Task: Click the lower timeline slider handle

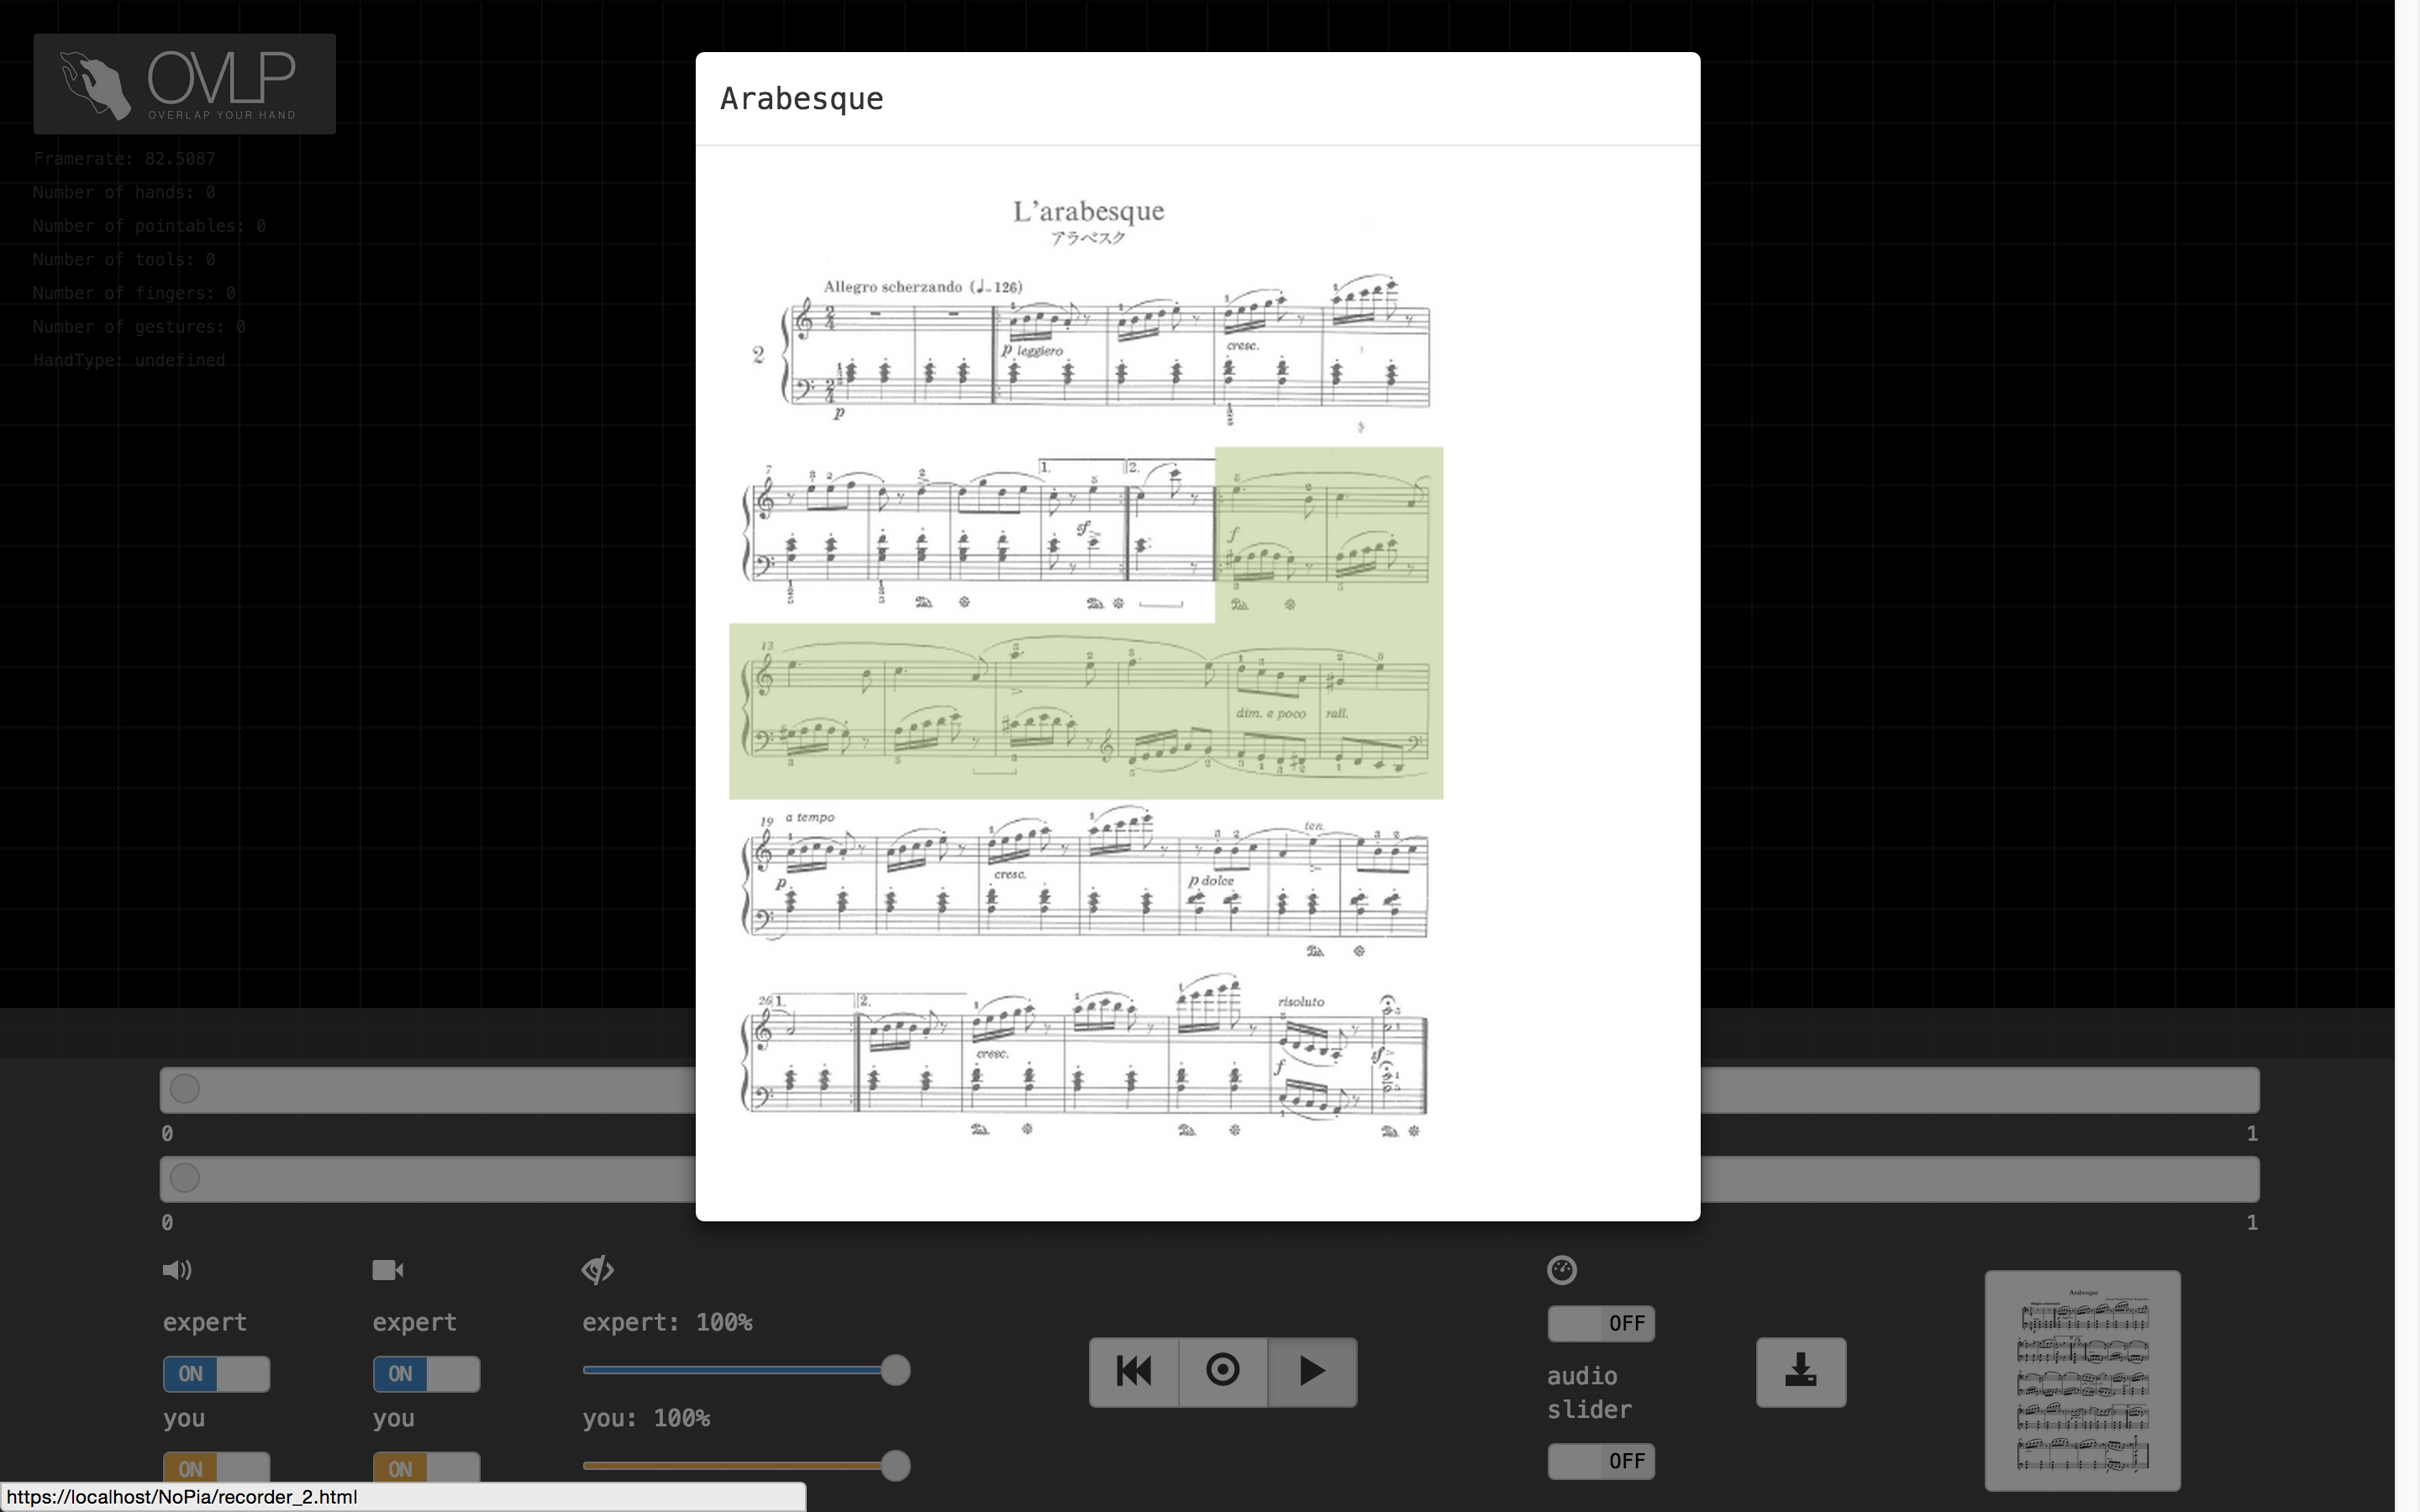Action: (184, 1178)
